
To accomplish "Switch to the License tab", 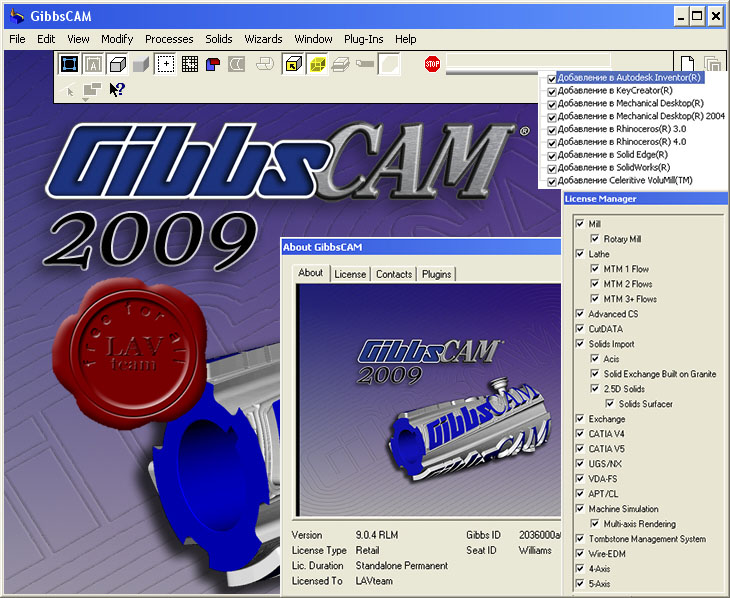I will click(350, 274).
